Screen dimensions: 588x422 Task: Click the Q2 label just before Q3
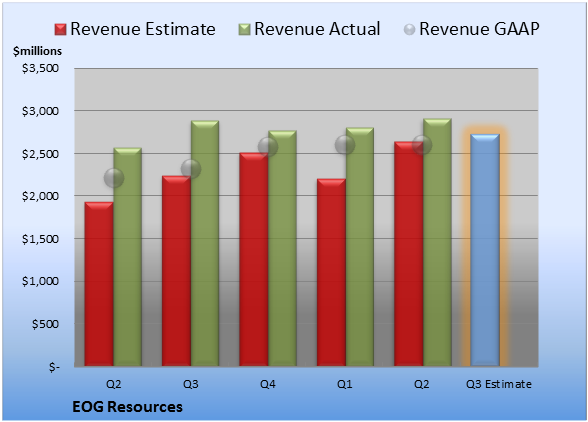coord(114,384)
